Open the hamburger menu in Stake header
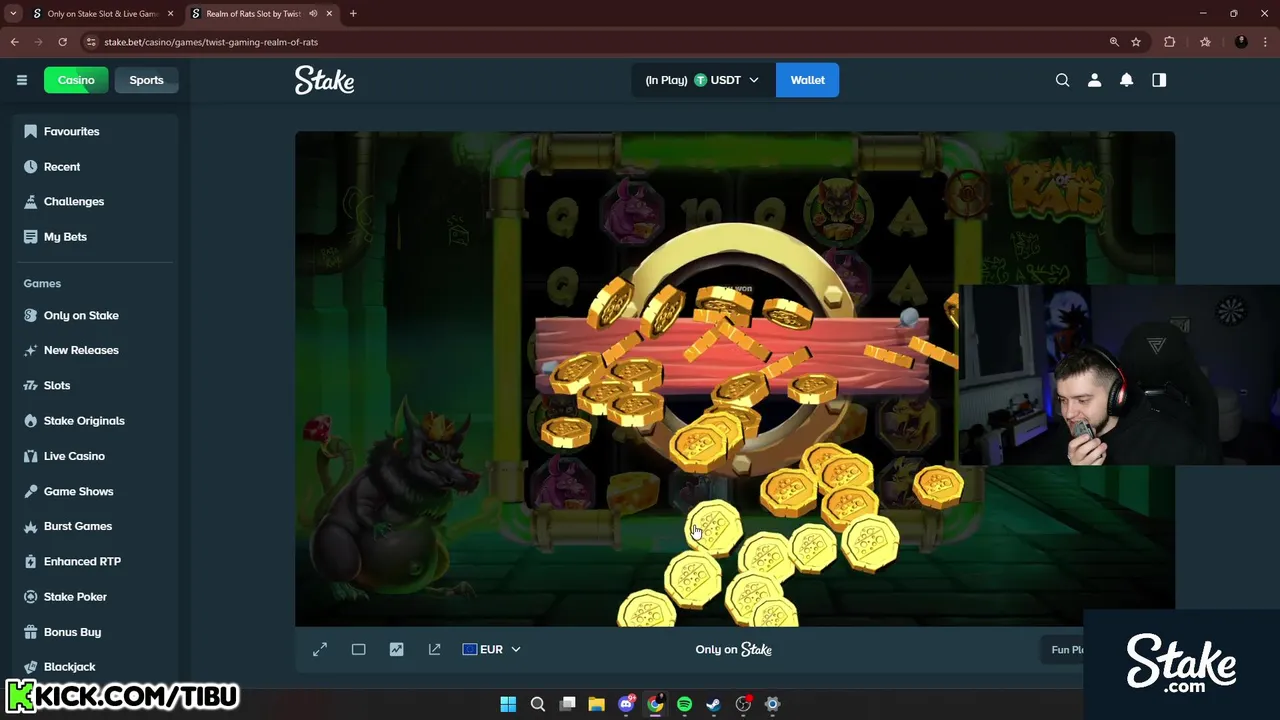 tap(21, 80)
